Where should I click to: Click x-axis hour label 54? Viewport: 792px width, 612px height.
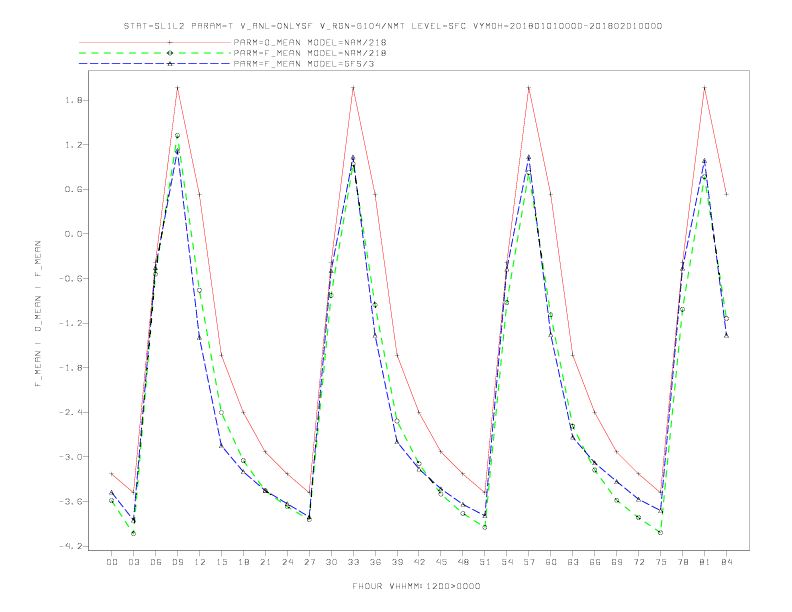pyautogui.click(x=507, y=562)
